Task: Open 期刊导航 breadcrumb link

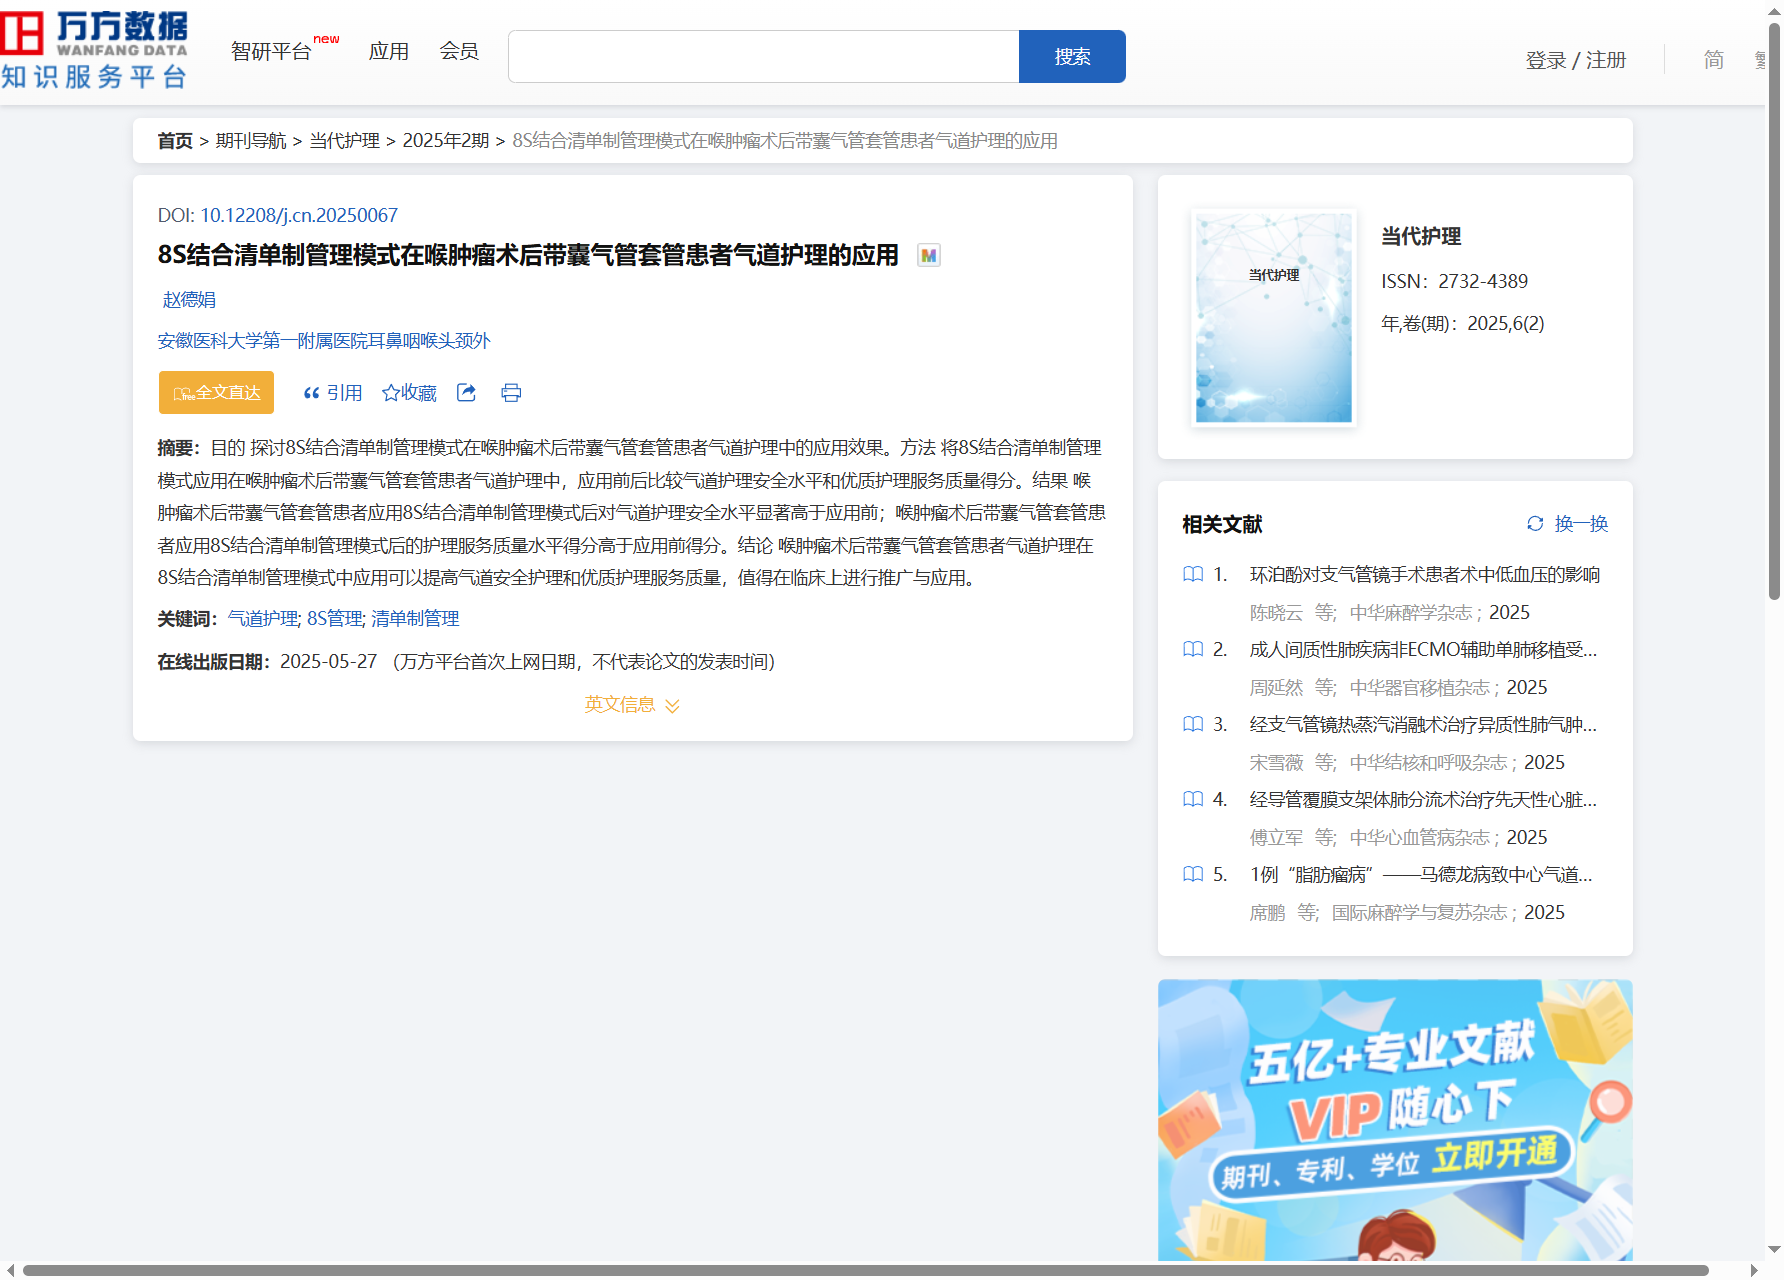Action: (x=251, y=141)
